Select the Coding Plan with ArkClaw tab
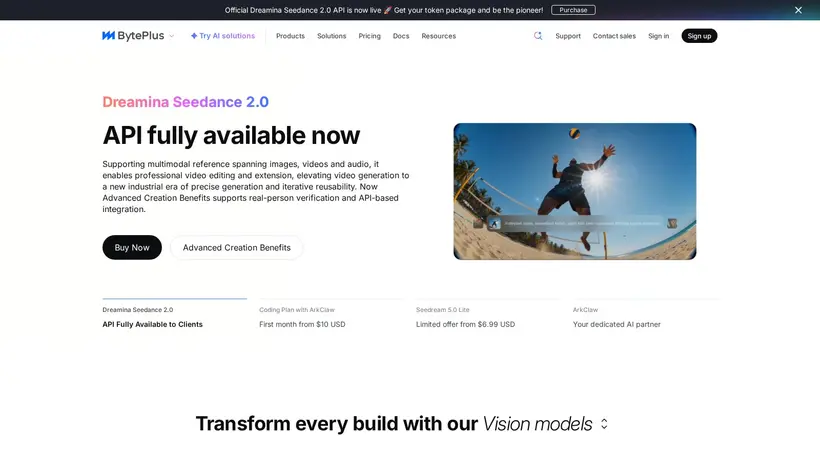 (331, 316)
